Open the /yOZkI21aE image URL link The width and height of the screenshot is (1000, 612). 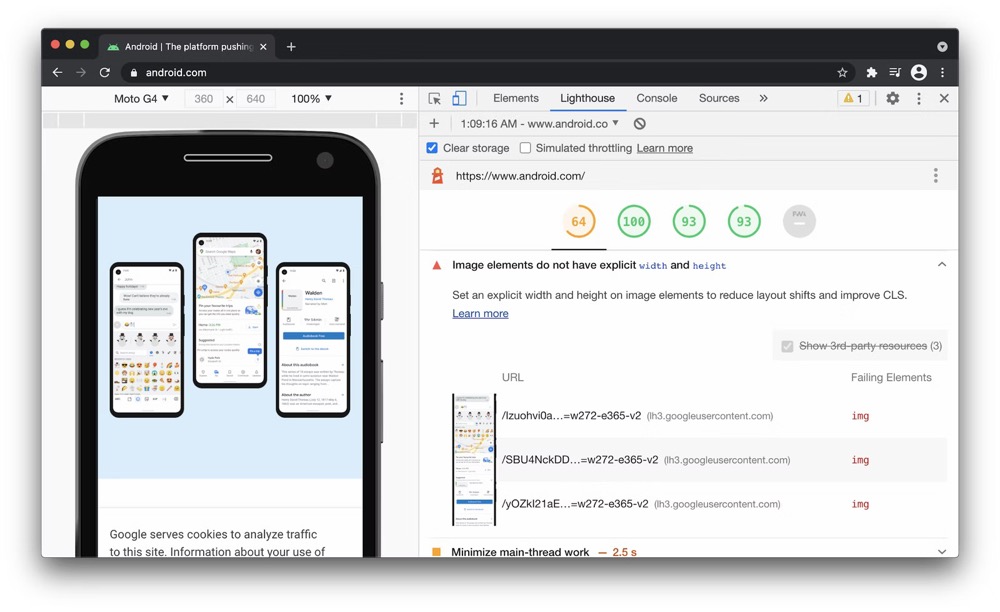tap(575, 504)
